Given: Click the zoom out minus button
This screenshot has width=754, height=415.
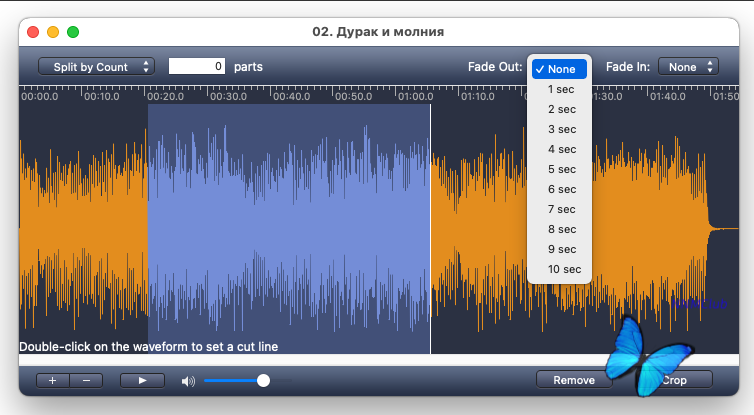Looking at the screenshot, I should pyautogui.click(x=86, y=380).
